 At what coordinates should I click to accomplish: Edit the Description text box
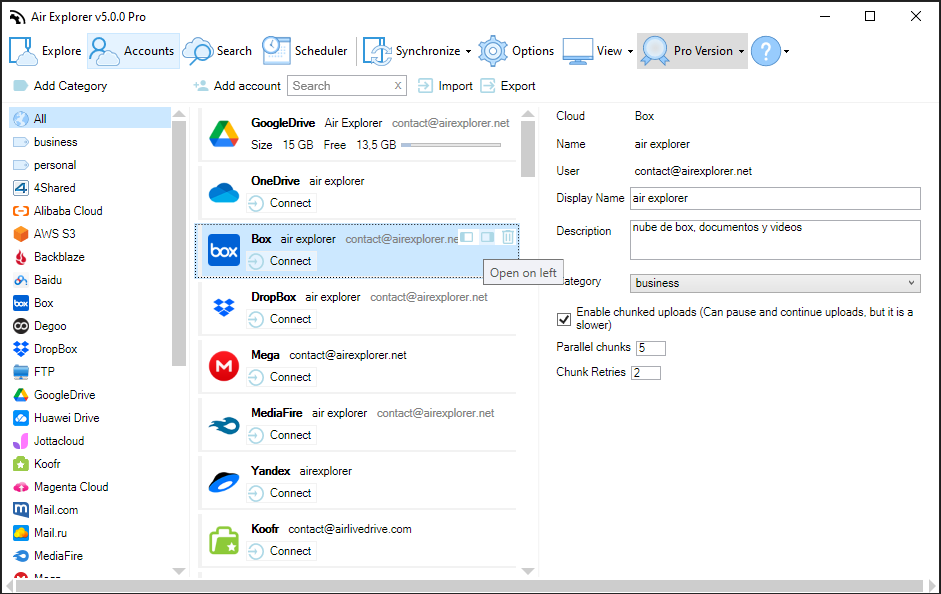pyautogui.click(x=775, y=240)
